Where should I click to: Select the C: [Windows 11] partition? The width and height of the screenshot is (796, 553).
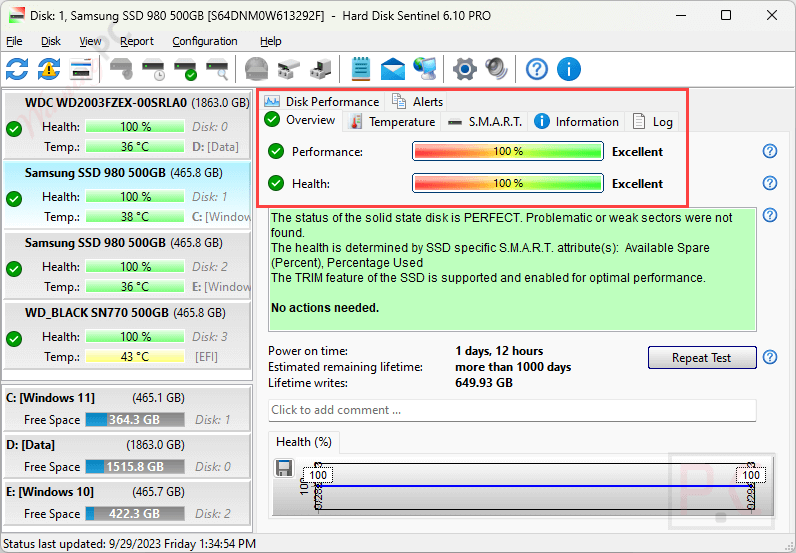point(127,409)
